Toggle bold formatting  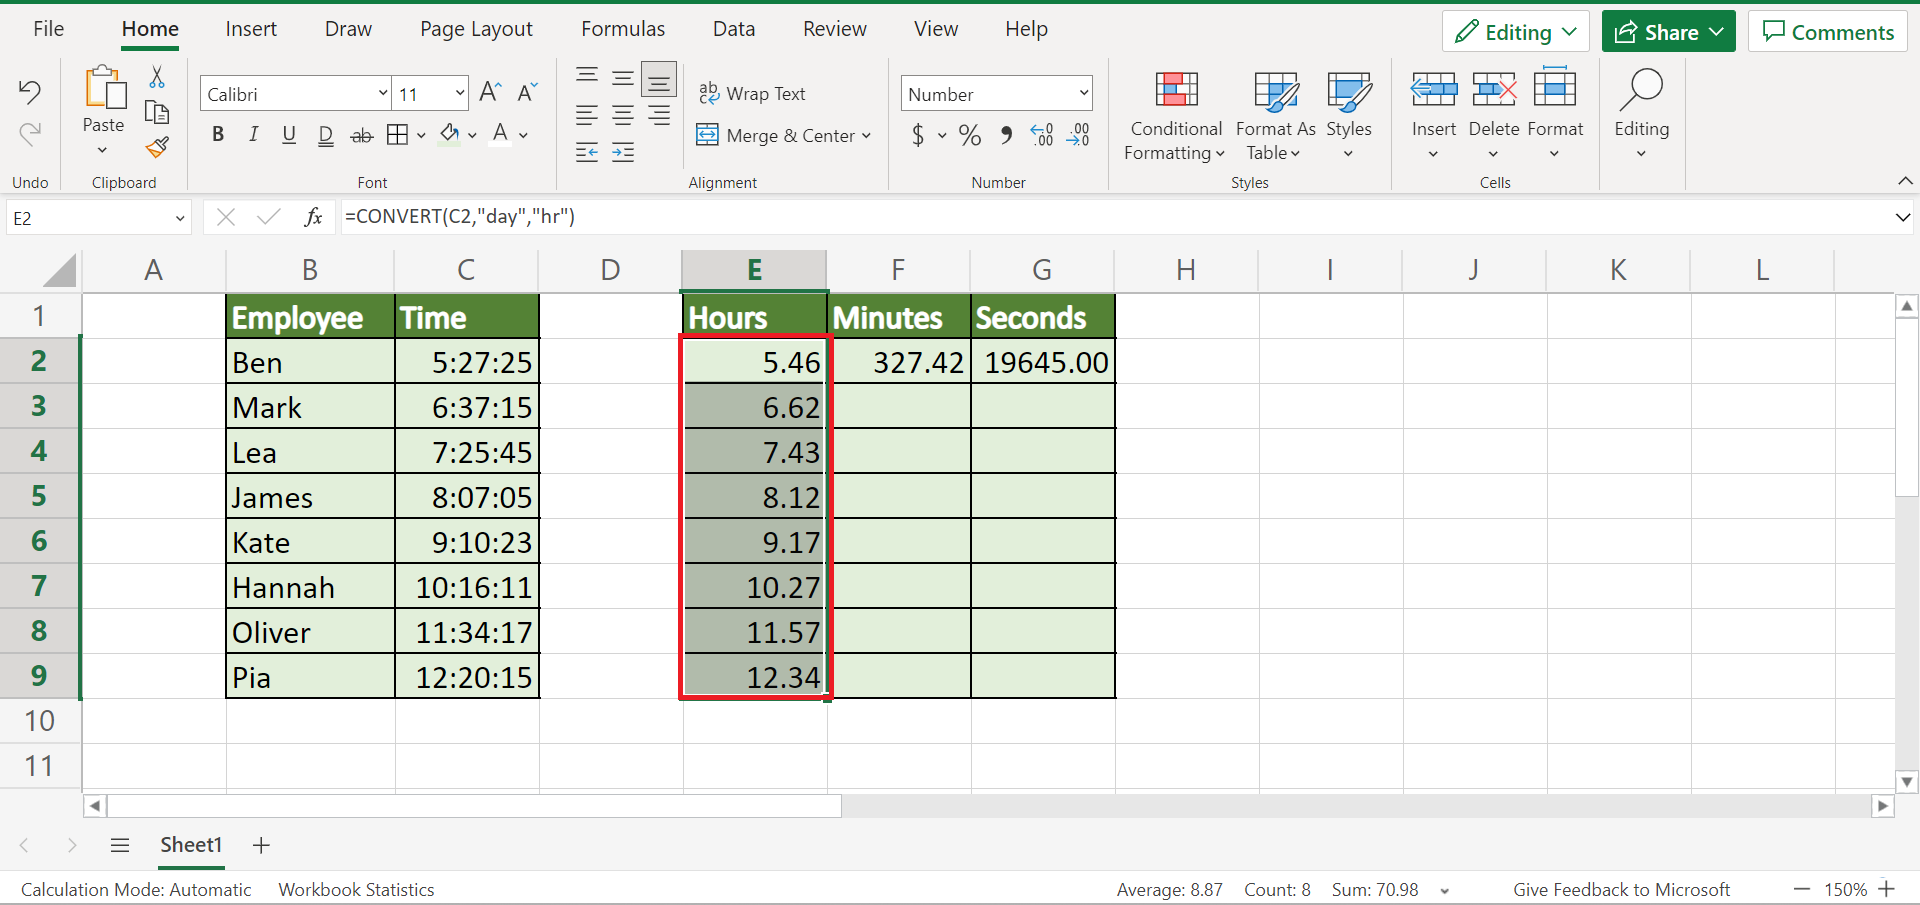click(218, 134)
